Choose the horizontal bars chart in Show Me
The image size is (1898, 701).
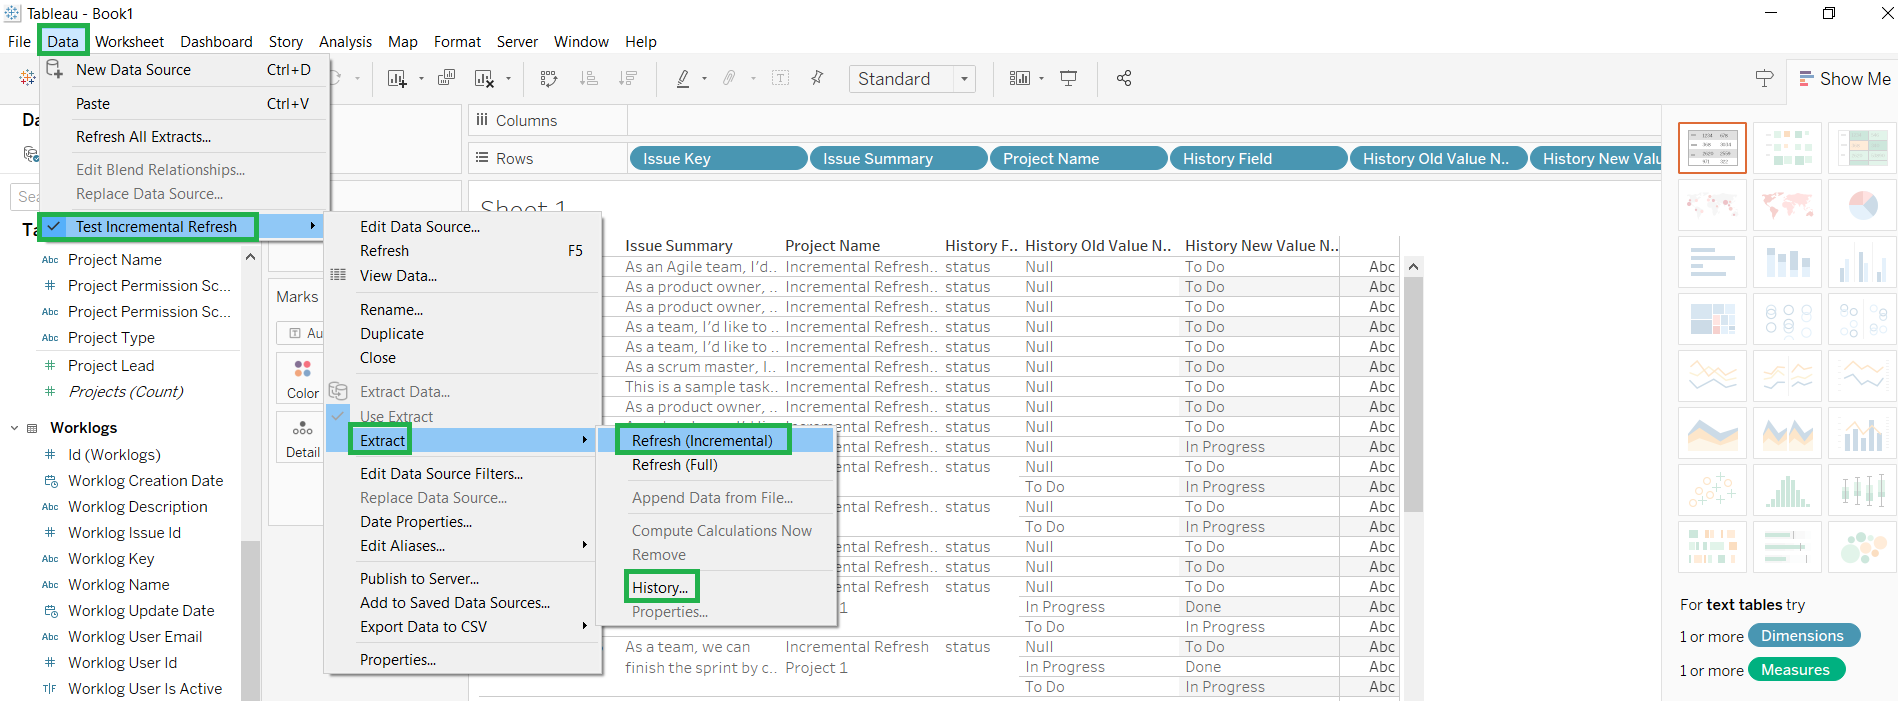click(x=1712, y=262)
